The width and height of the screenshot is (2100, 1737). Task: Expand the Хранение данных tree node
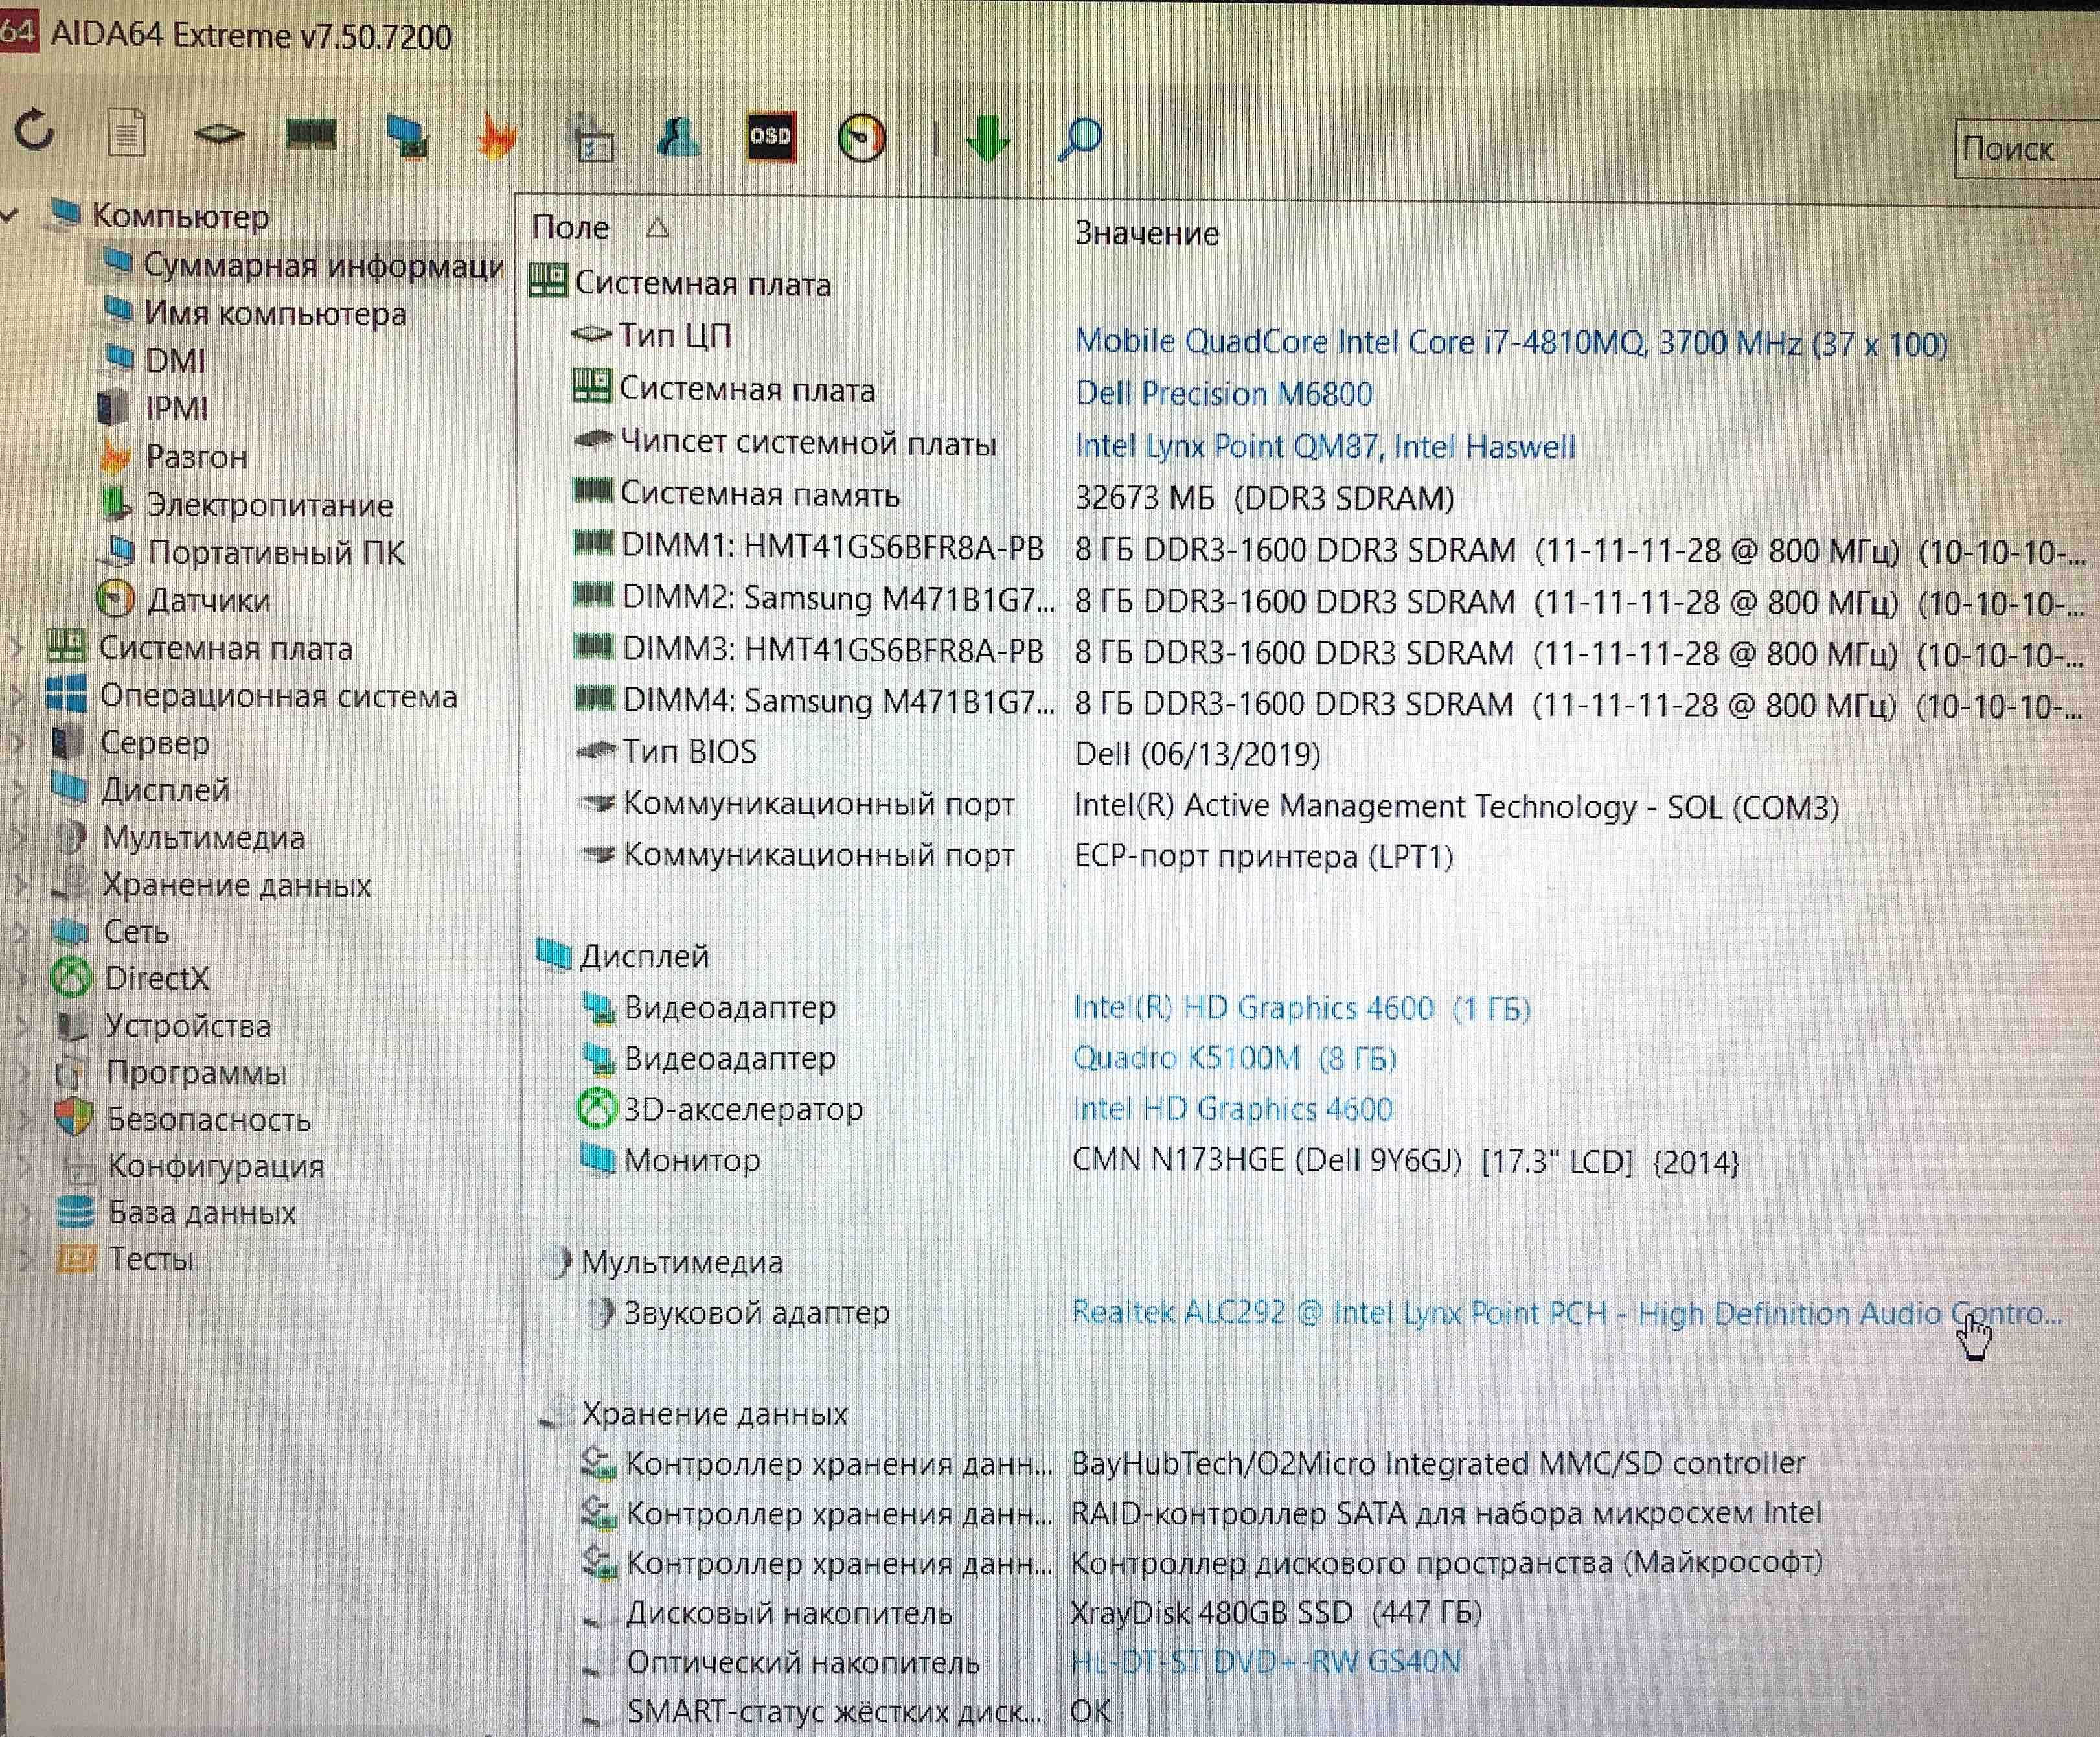coord(20,884)
